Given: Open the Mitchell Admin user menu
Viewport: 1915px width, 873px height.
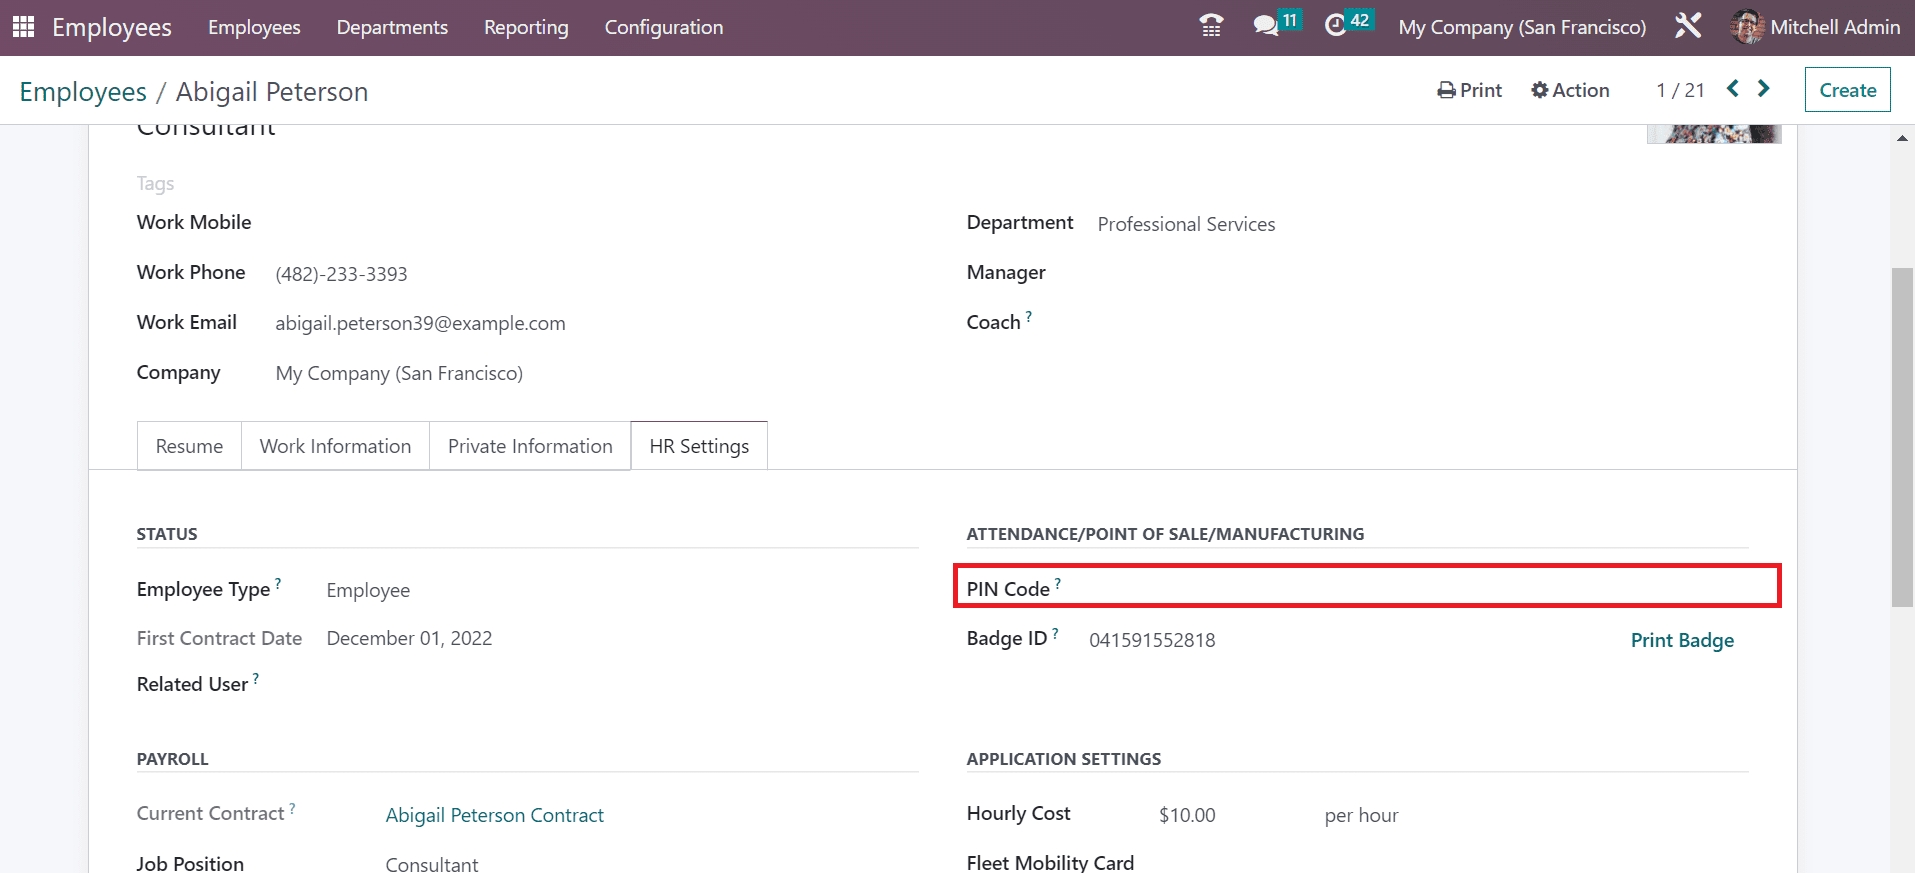Looking at the screenshot, I should pyautogui.click(x=1815, y=27).
